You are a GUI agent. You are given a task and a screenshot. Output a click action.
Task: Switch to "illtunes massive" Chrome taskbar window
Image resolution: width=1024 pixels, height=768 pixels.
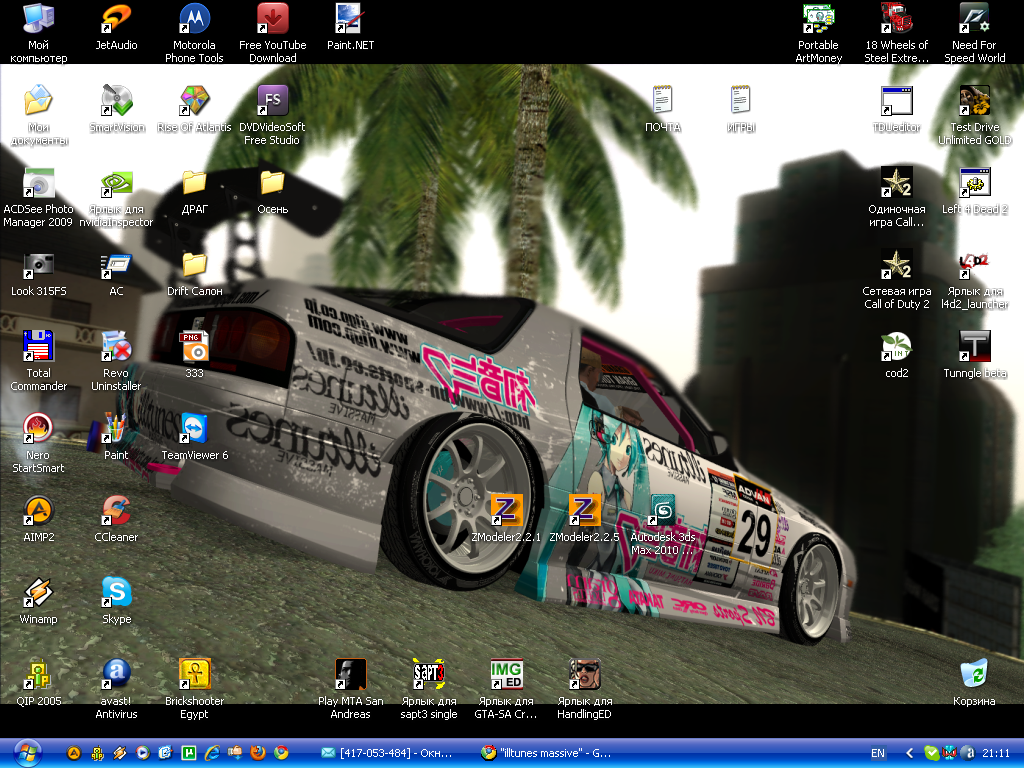(546, 753)
